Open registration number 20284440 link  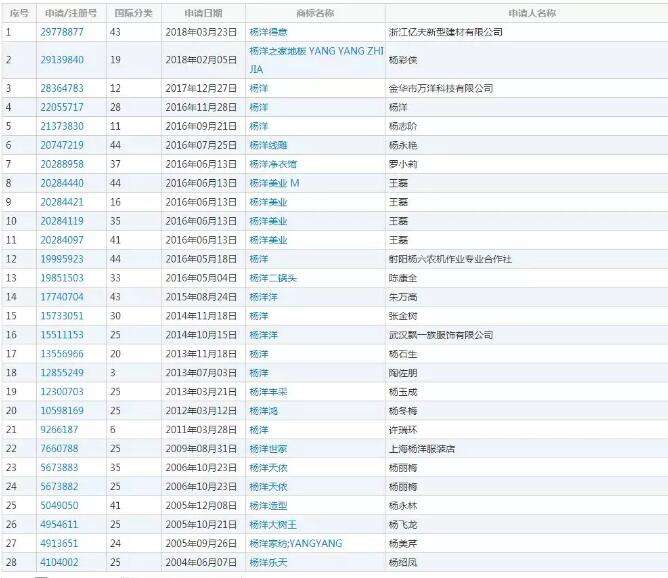[62, 183]
